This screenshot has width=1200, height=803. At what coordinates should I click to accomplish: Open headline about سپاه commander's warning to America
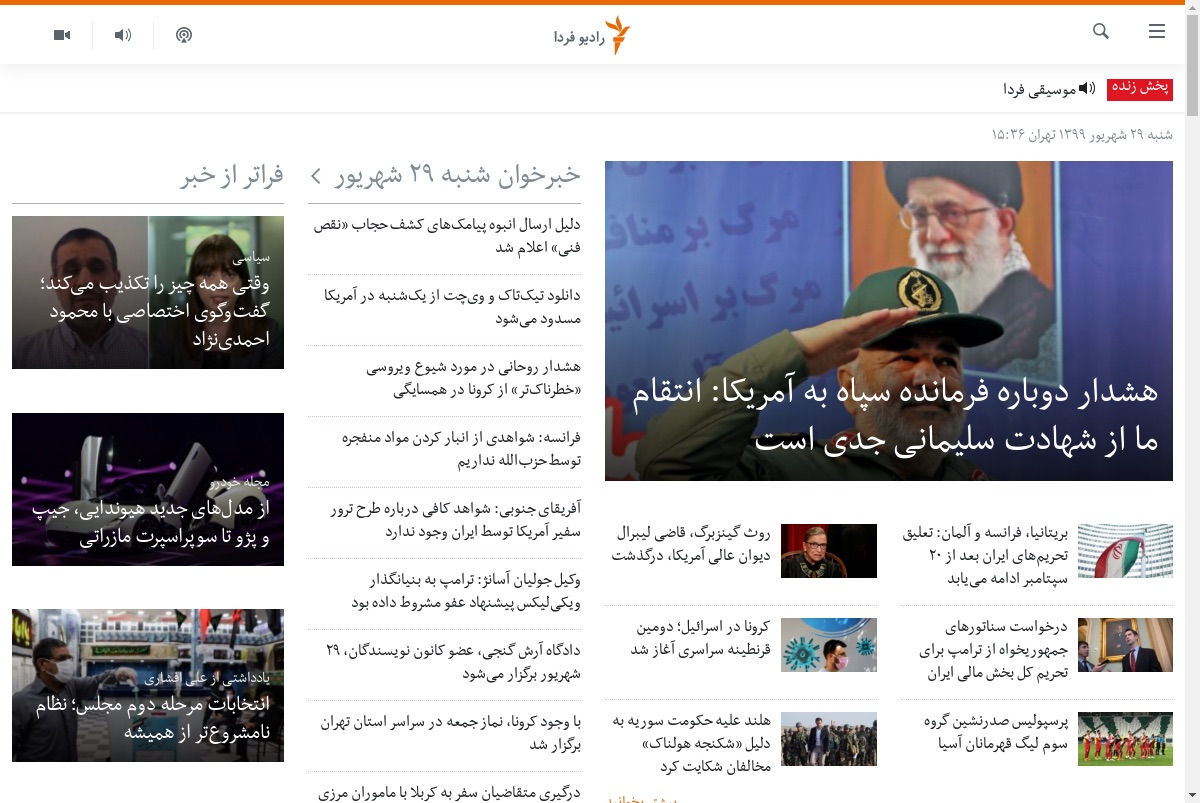tap(895, 415)
